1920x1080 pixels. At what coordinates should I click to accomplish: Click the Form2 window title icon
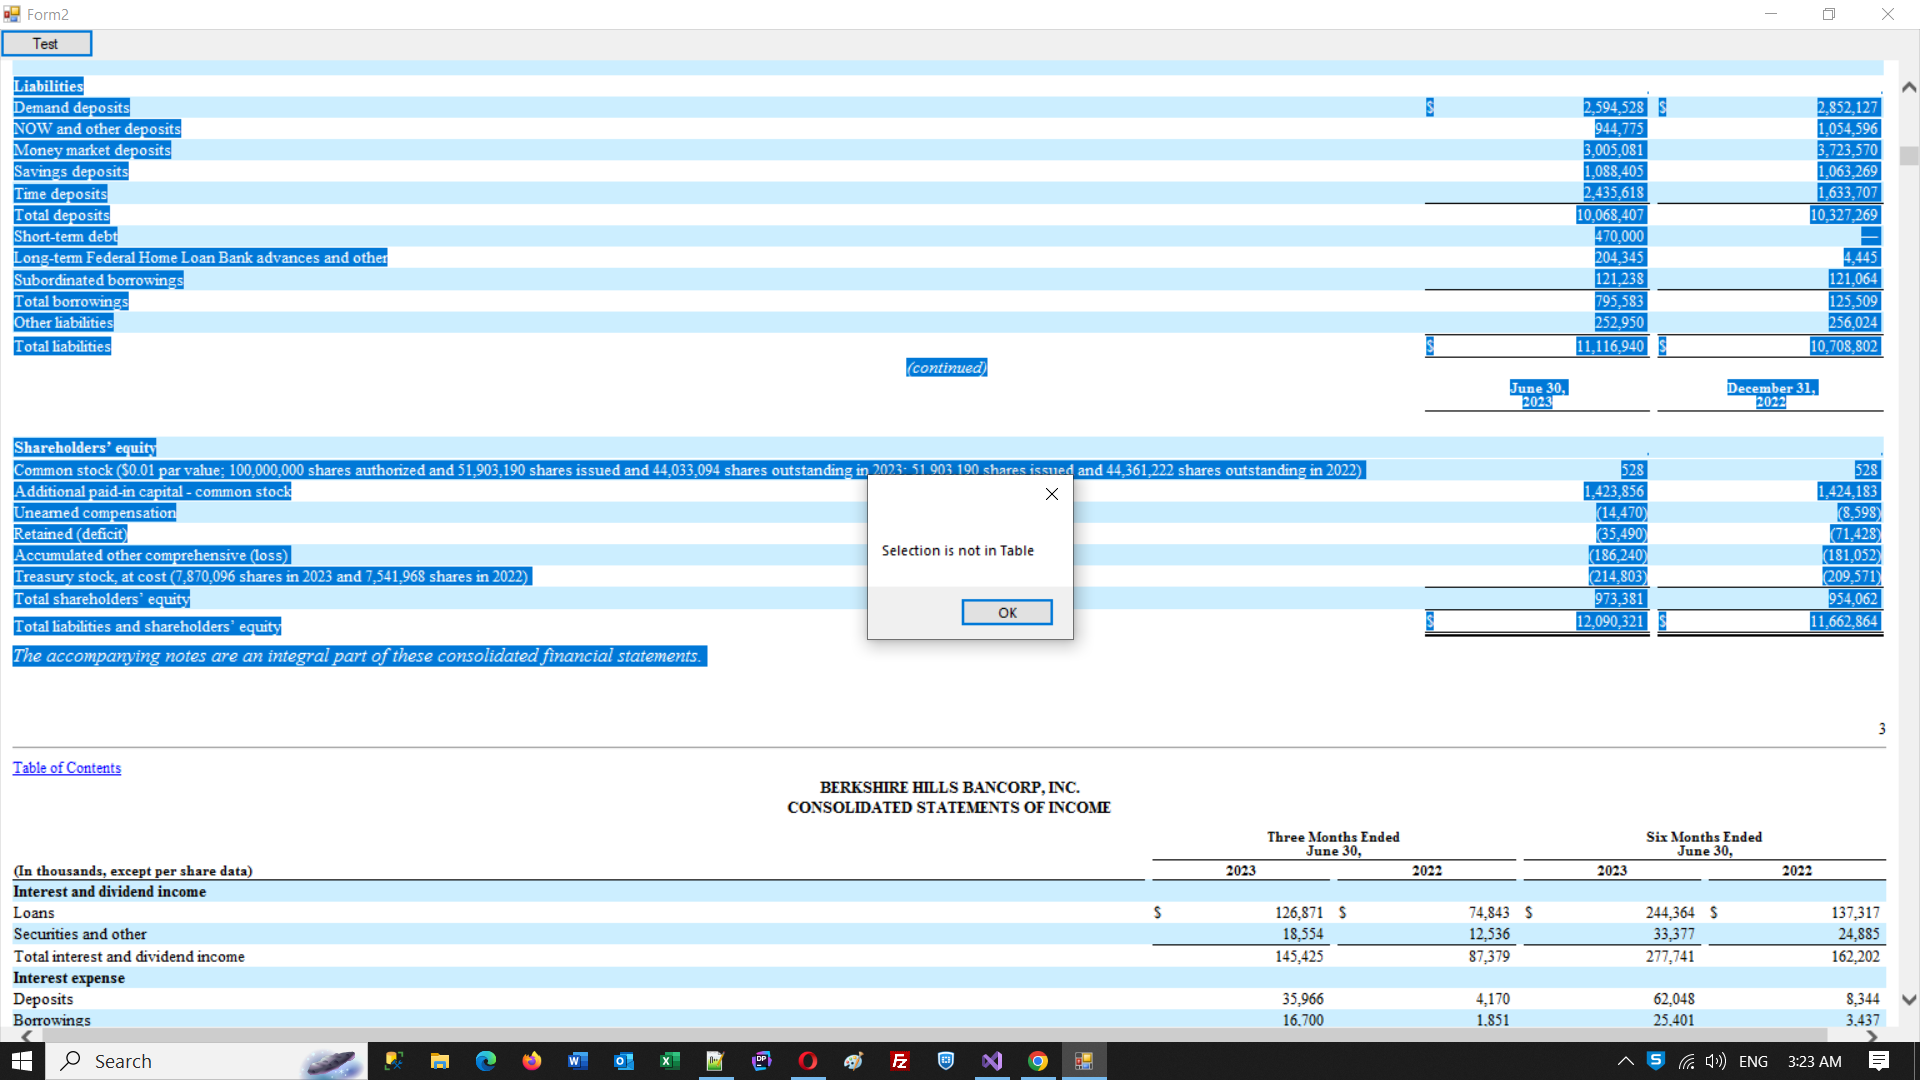coord(12,14)
